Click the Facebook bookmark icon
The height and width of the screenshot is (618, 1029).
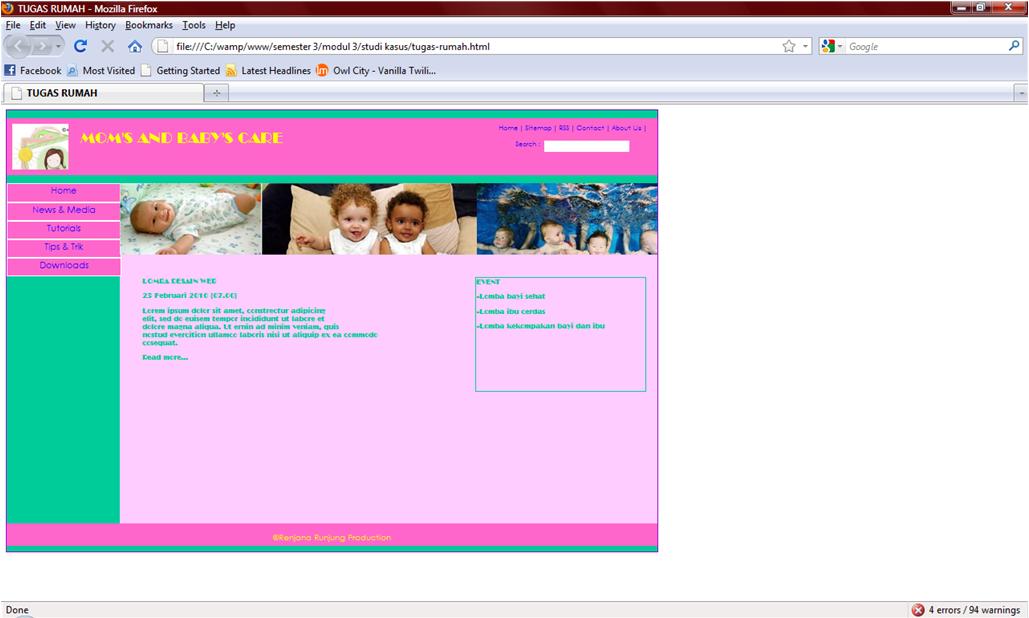pos(10,70)
